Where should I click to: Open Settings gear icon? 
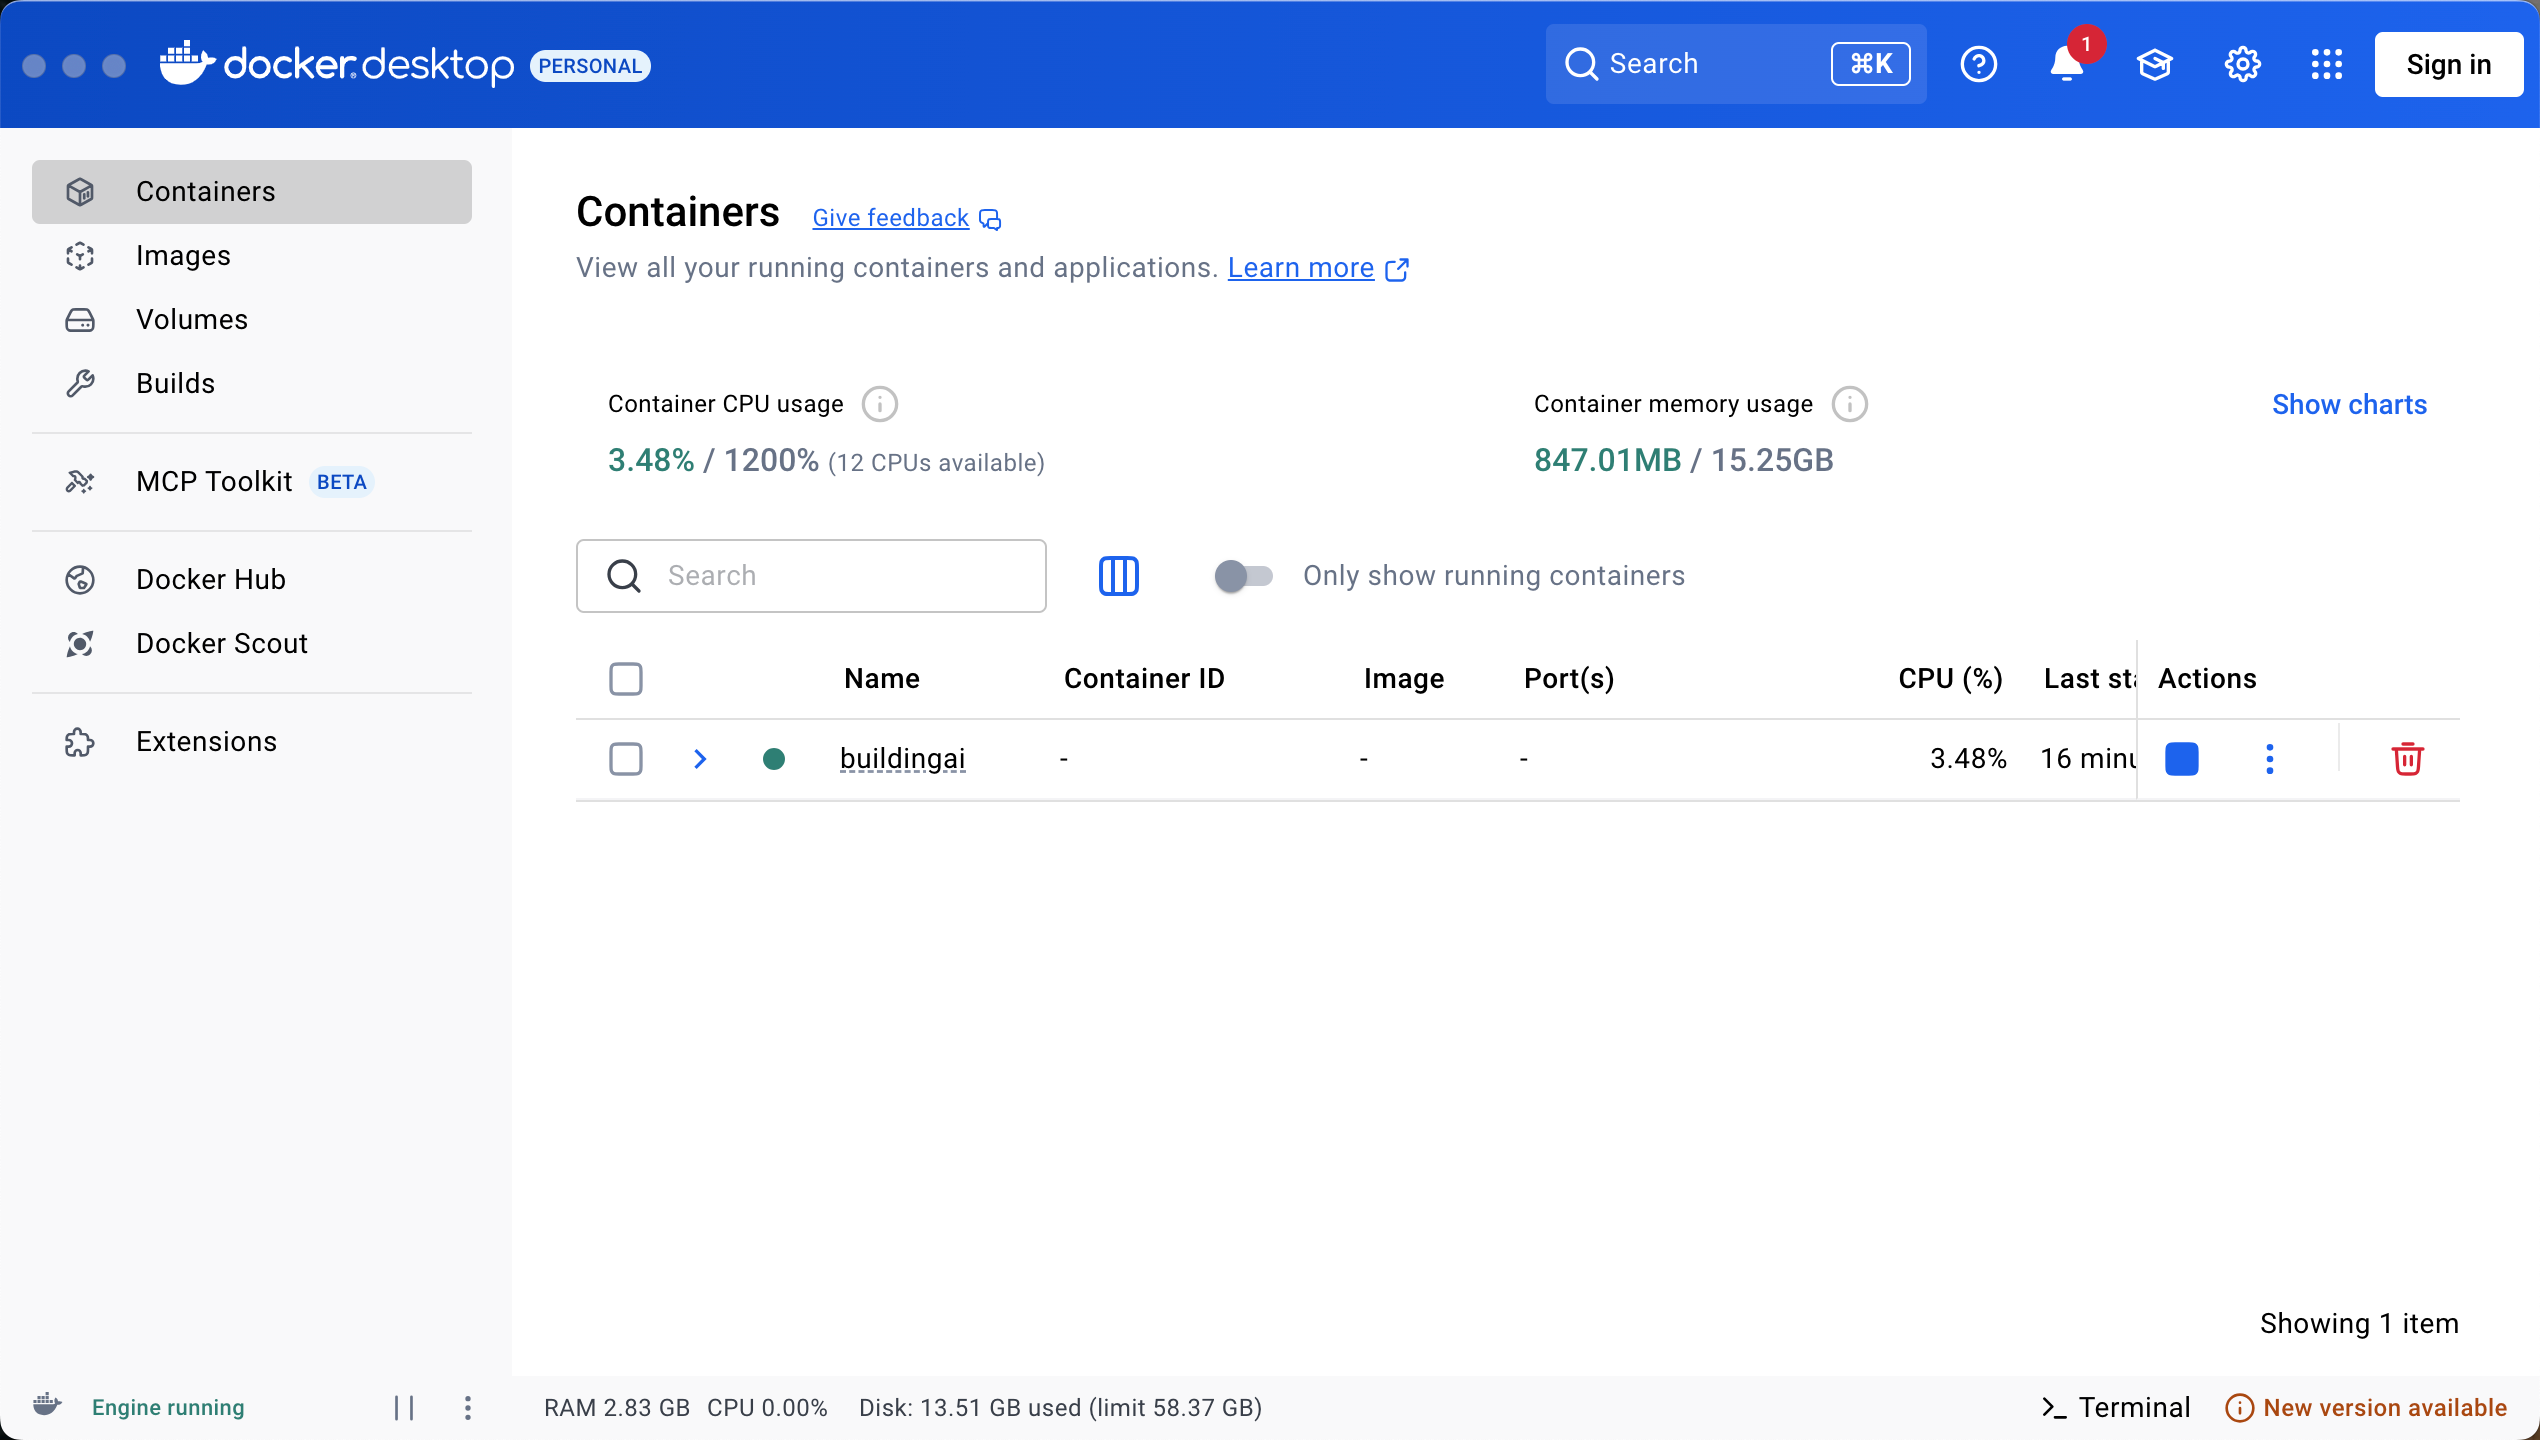2242,64
